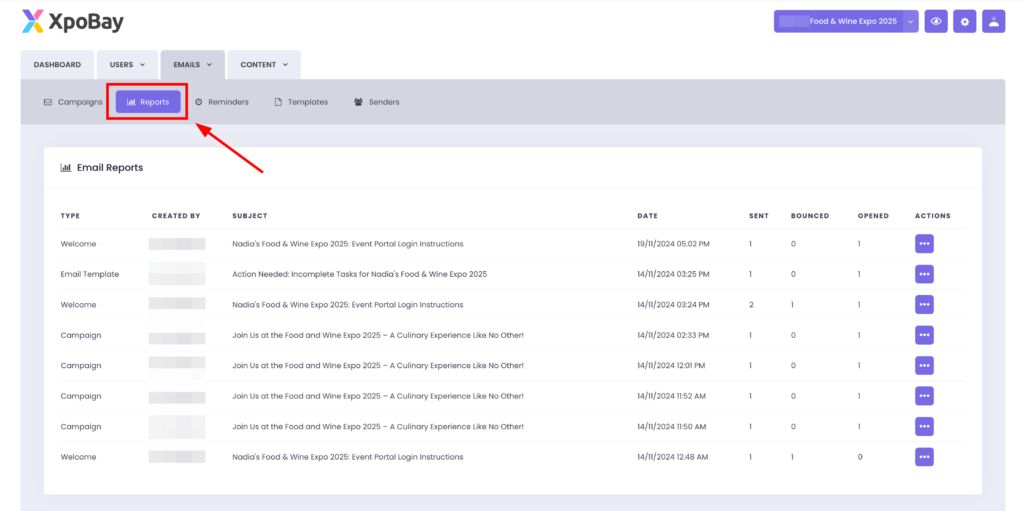This screenshot has height=511, width=1024.
Task: Go to the Dashboard tab
Action: click(57, 65)
